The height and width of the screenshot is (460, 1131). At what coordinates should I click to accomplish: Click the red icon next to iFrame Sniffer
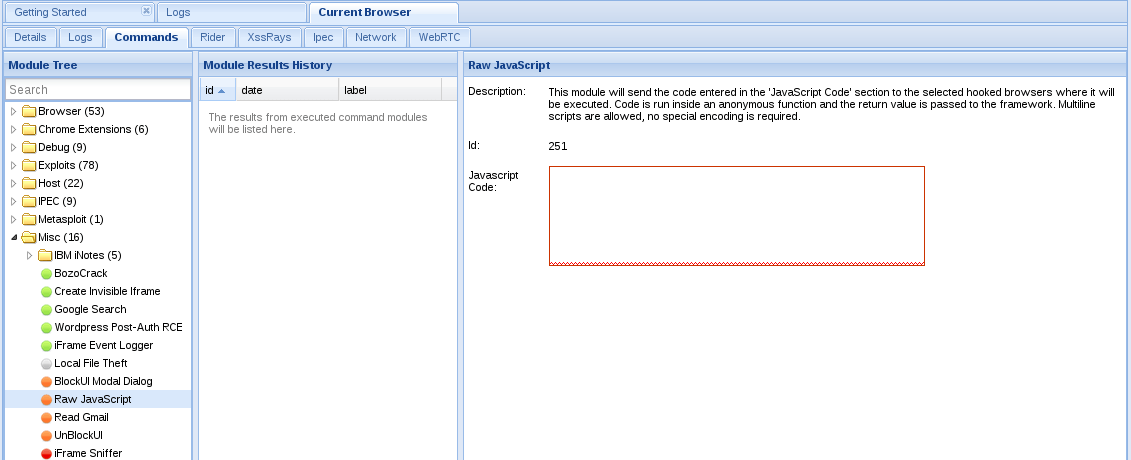pos(46,454)
